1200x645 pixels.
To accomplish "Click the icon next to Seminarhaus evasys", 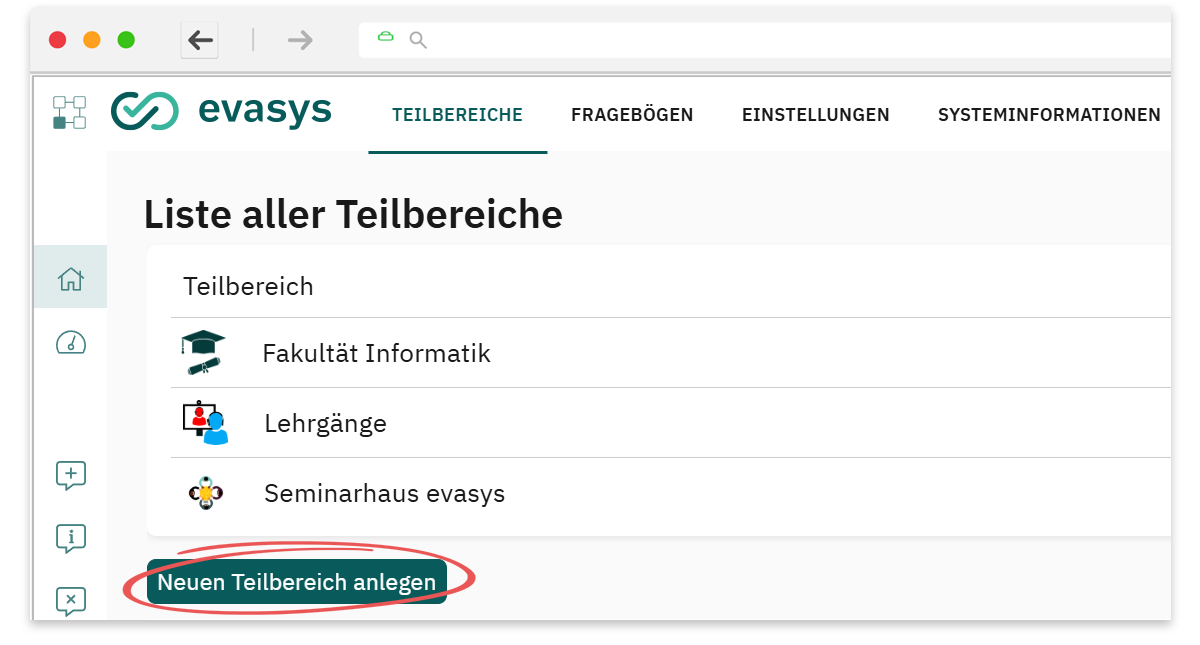I will point(205,492).
